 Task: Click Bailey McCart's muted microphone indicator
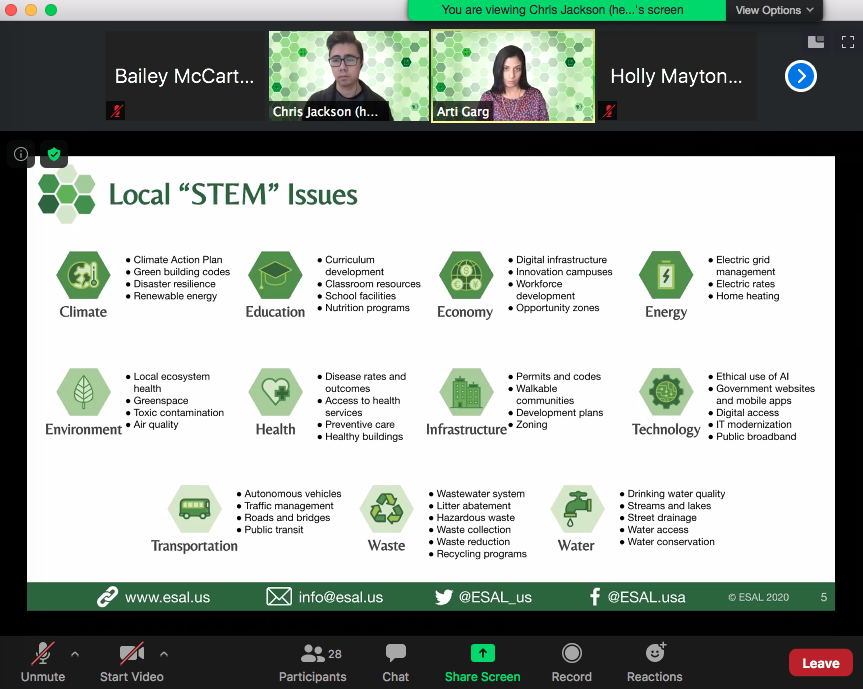click(x=115, y=111)
